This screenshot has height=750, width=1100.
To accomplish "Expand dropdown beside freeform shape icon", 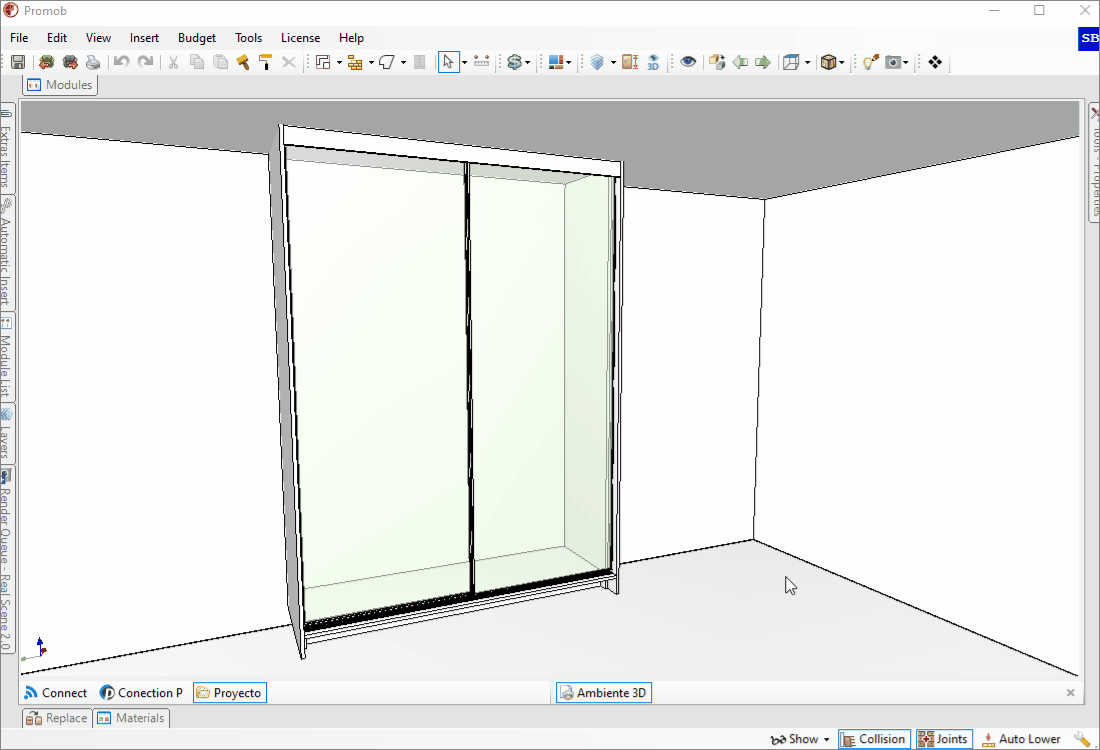I will [x=403, y=62].
